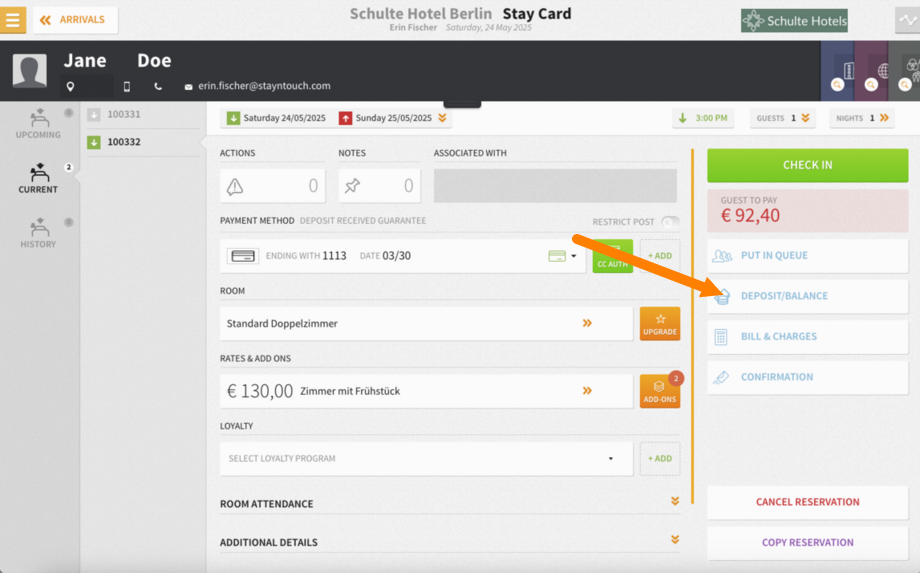Select reservation 100332
Image resolution: width=920 pixels, height=573 pixels.
[142, 142]
